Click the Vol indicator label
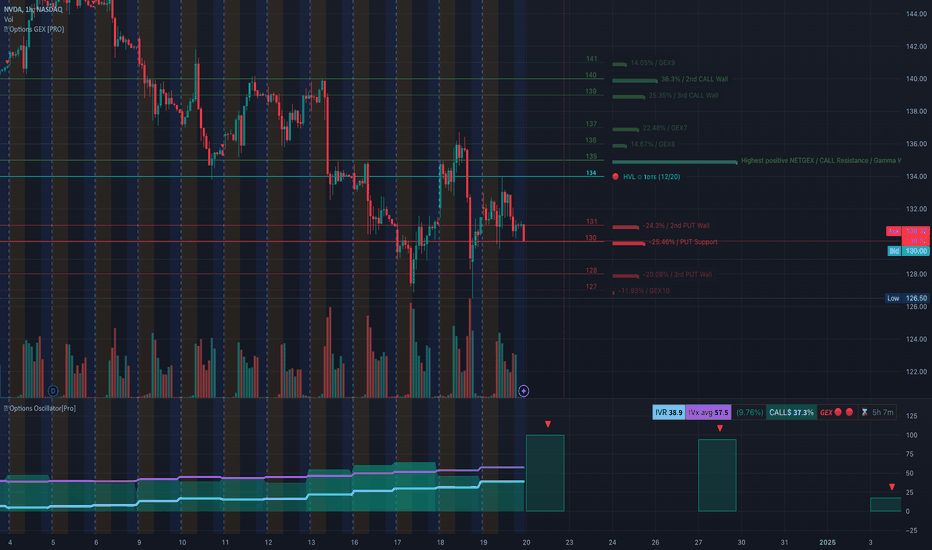Screen dimensions: 932x550 [8, 19]
